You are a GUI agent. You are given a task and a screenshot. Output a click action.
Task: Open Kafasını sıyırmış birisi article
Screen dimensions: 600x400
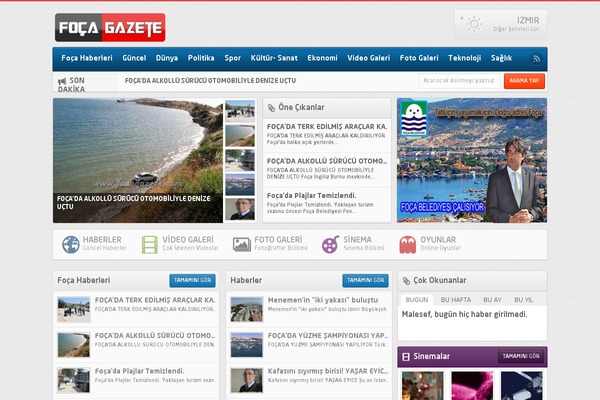coord(328,371)
